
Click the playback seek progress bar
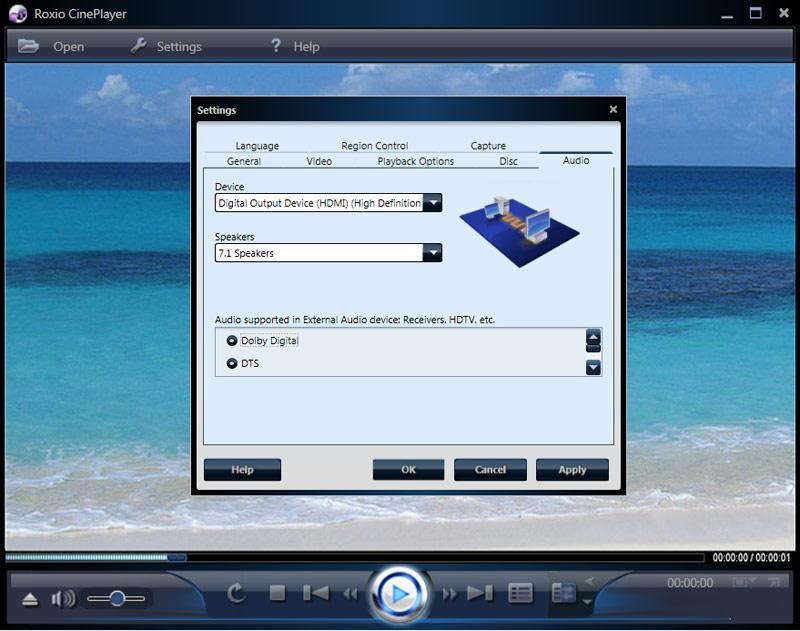click(x=355, y=558)
